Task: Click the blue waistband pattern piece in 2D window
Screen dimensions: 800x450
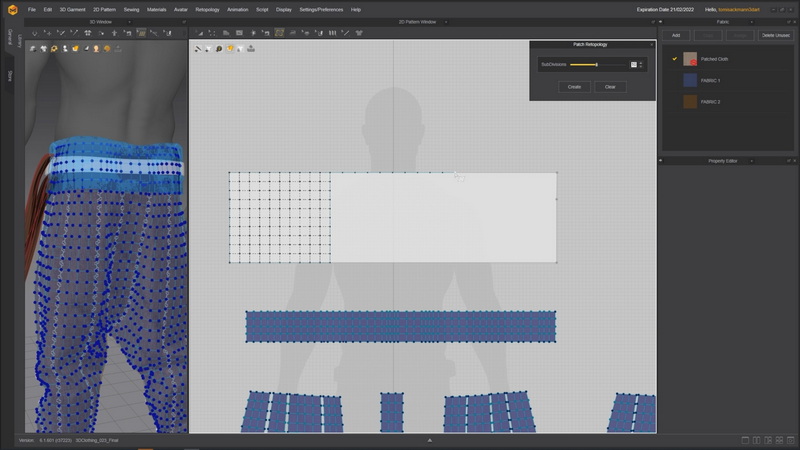Action: click(x=401, y=327)
